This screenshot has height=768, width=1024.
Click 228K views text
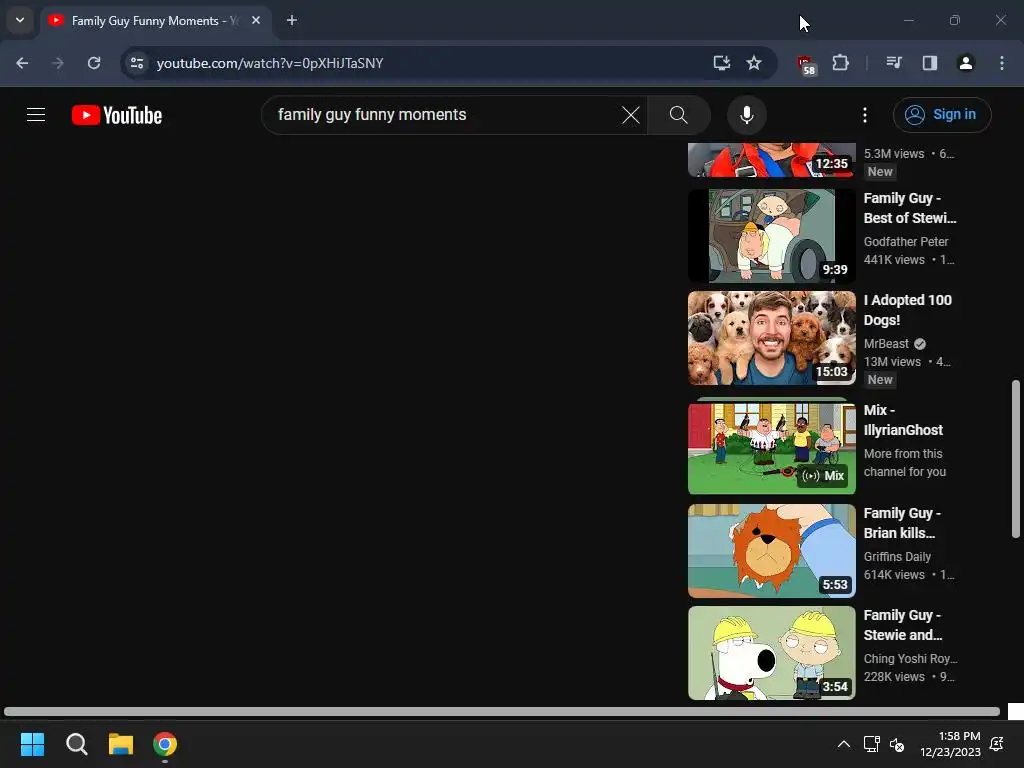coord(894,677)
